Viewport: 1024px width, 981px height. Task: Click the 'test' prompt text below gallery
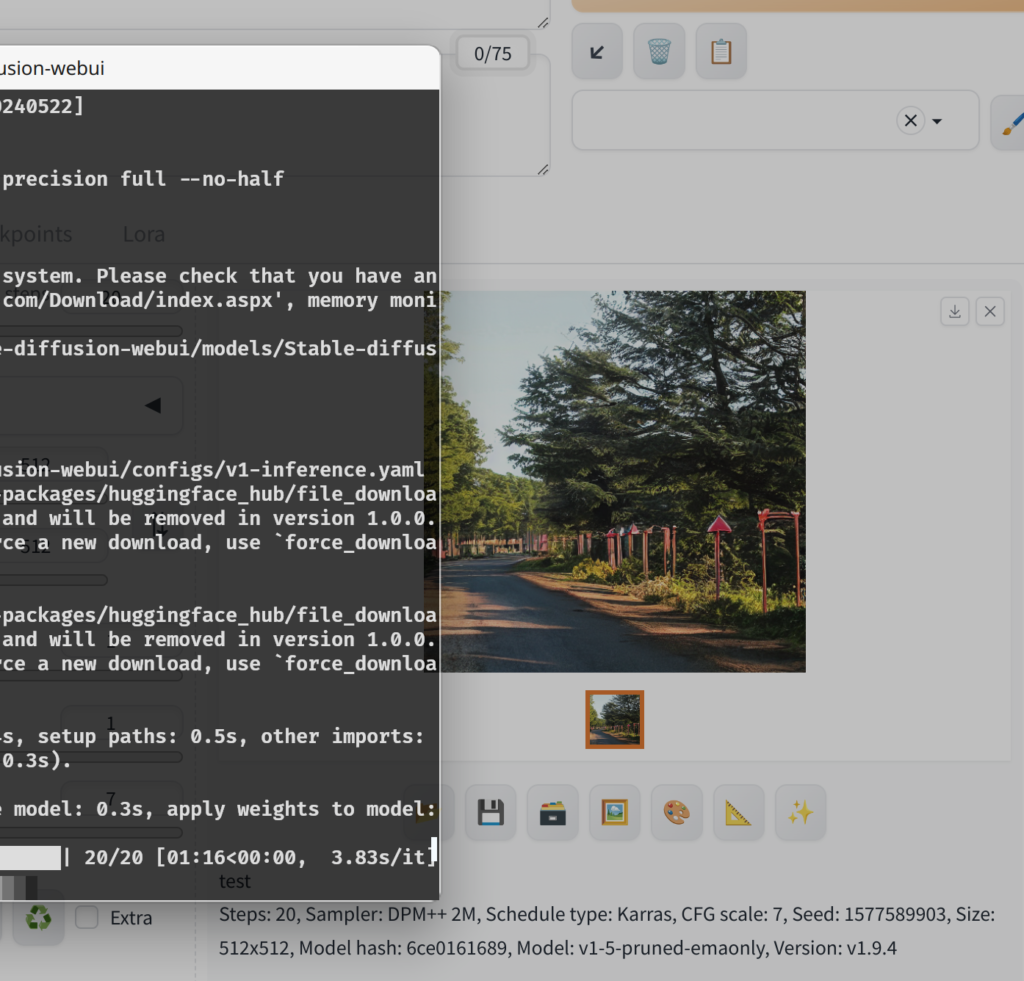click(234, 882)
